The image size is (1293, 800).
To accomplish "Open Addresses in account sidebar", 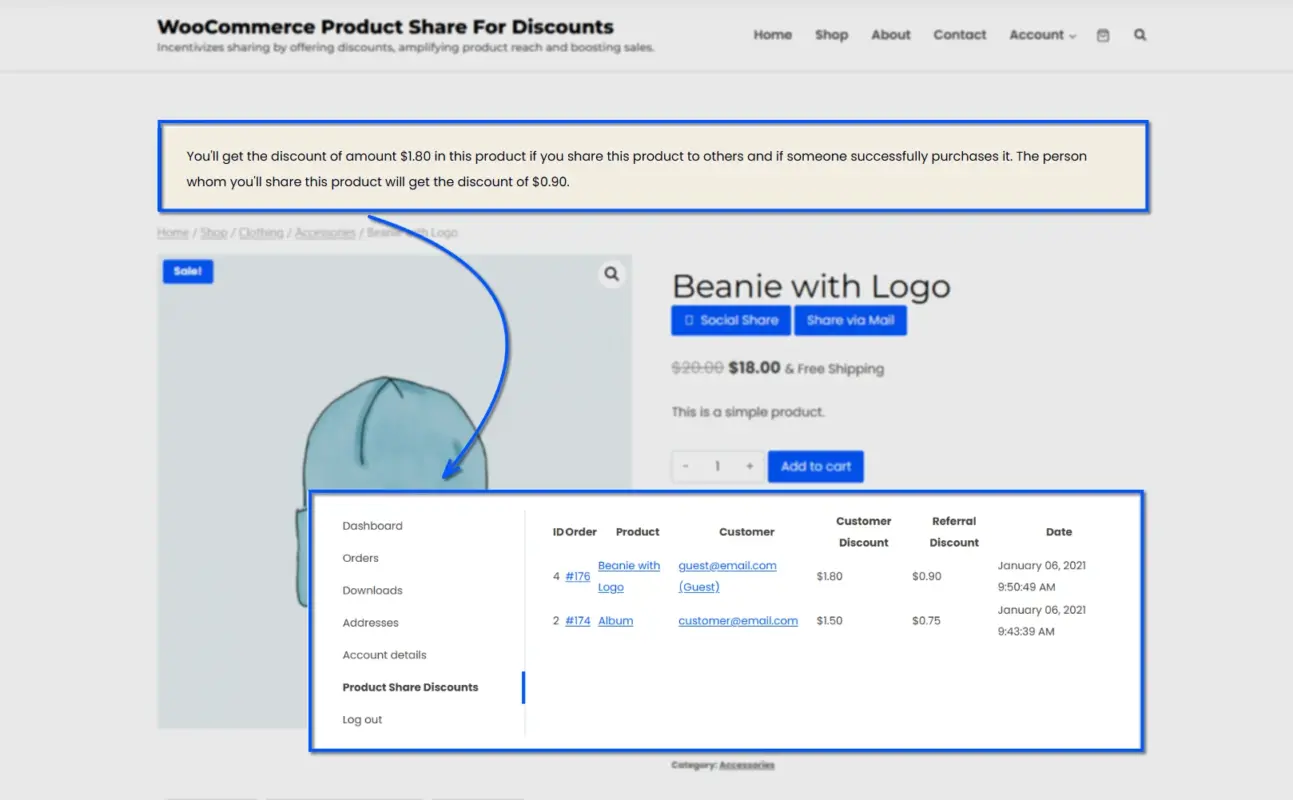I will 370,622.
